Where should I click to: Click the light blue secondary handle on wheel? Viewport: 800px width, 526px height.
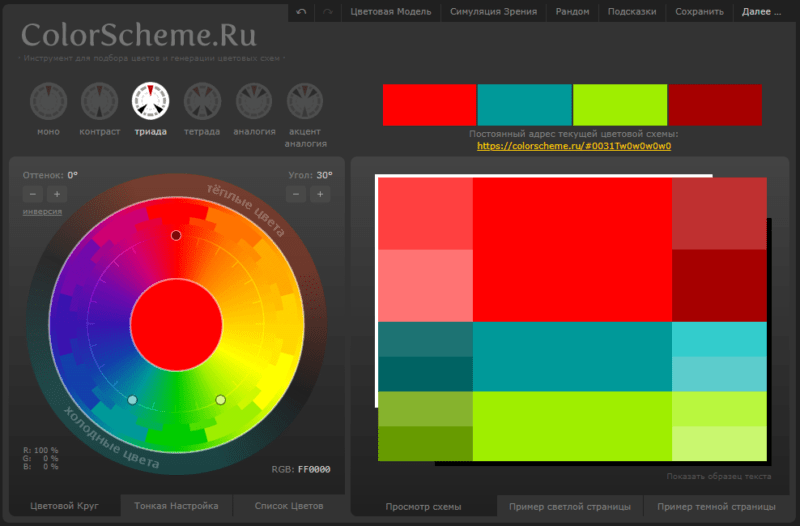tap(132, 399)
